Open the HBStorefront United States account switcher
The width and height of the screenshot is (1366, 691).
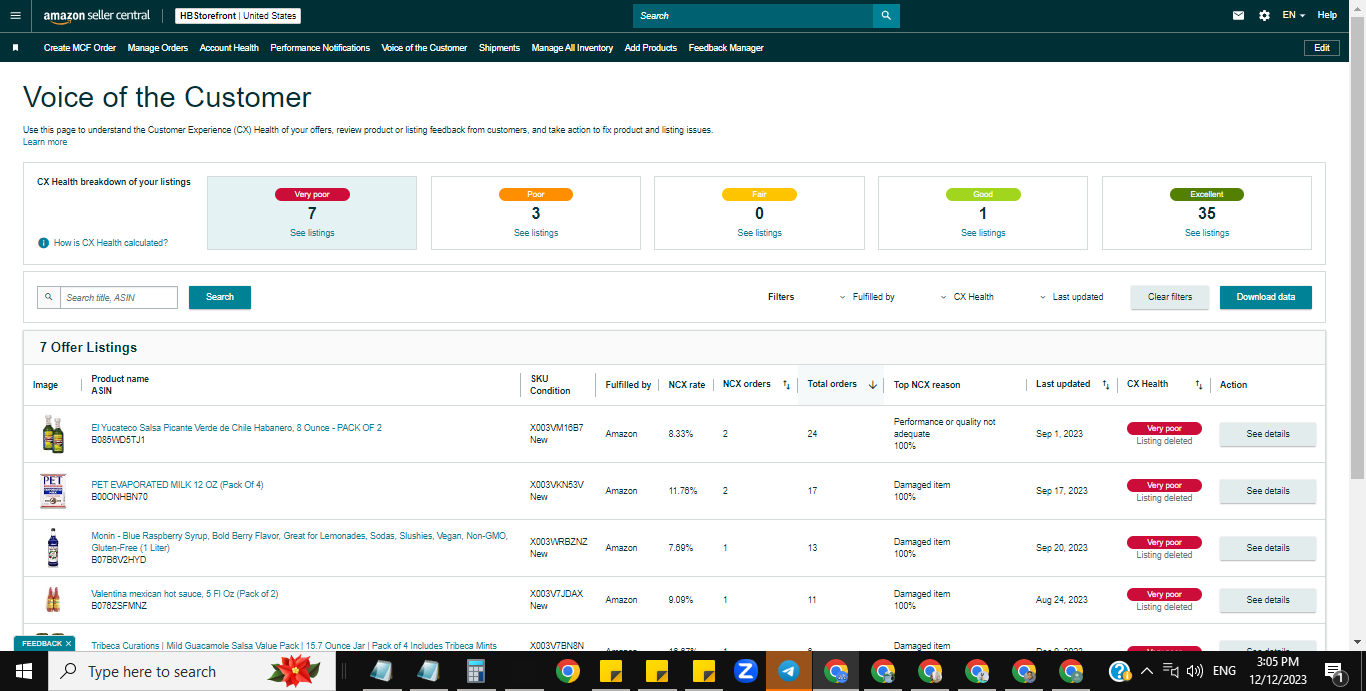[x=238, y=16]
